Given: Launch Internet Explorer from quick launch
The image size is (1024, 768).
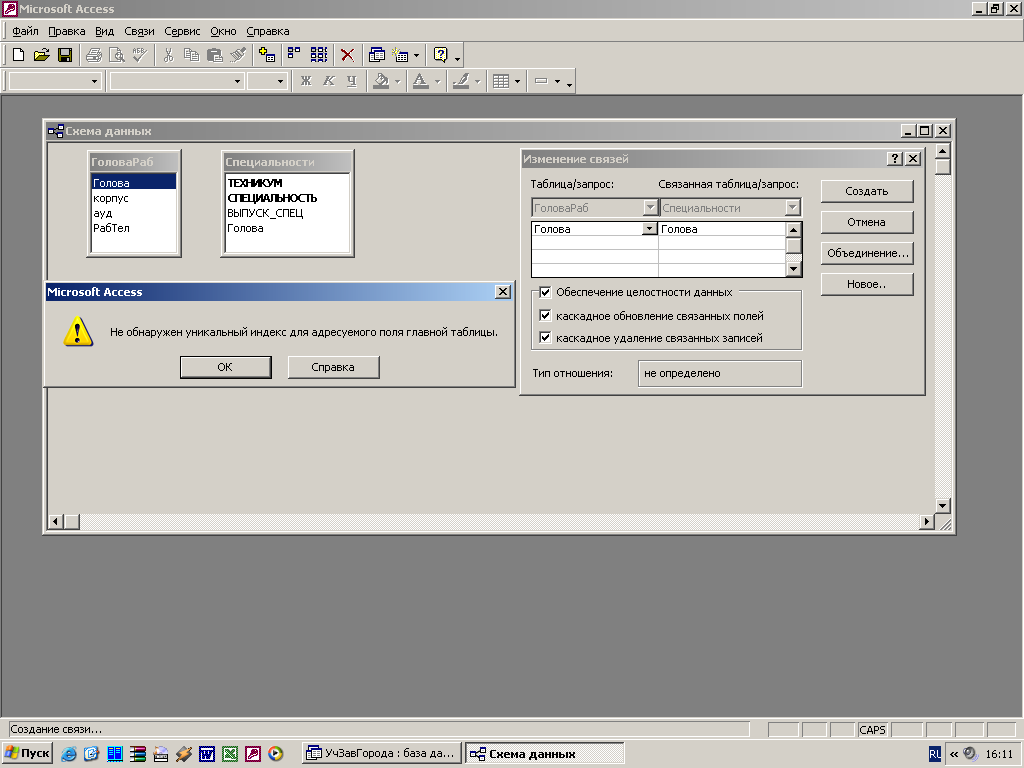Looking at the screenshot, I should click(x=68, y=754).
